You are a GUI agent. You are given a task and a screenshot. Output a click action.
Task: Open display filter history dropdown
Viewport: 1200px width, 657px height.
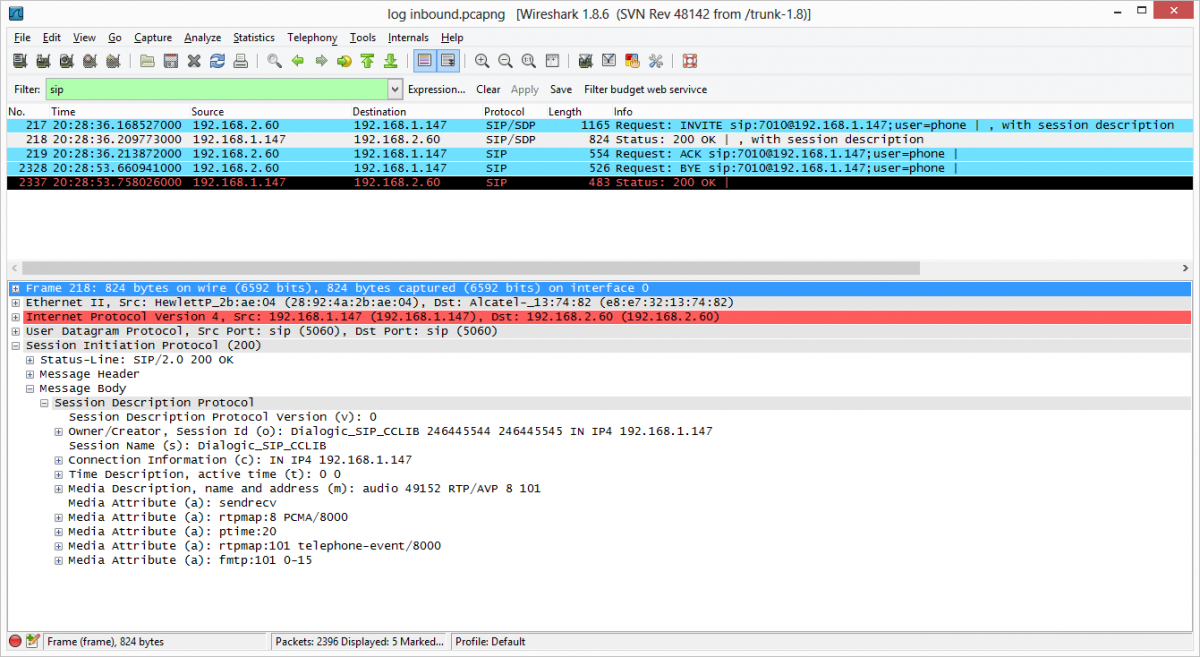[x=394, y=89]
